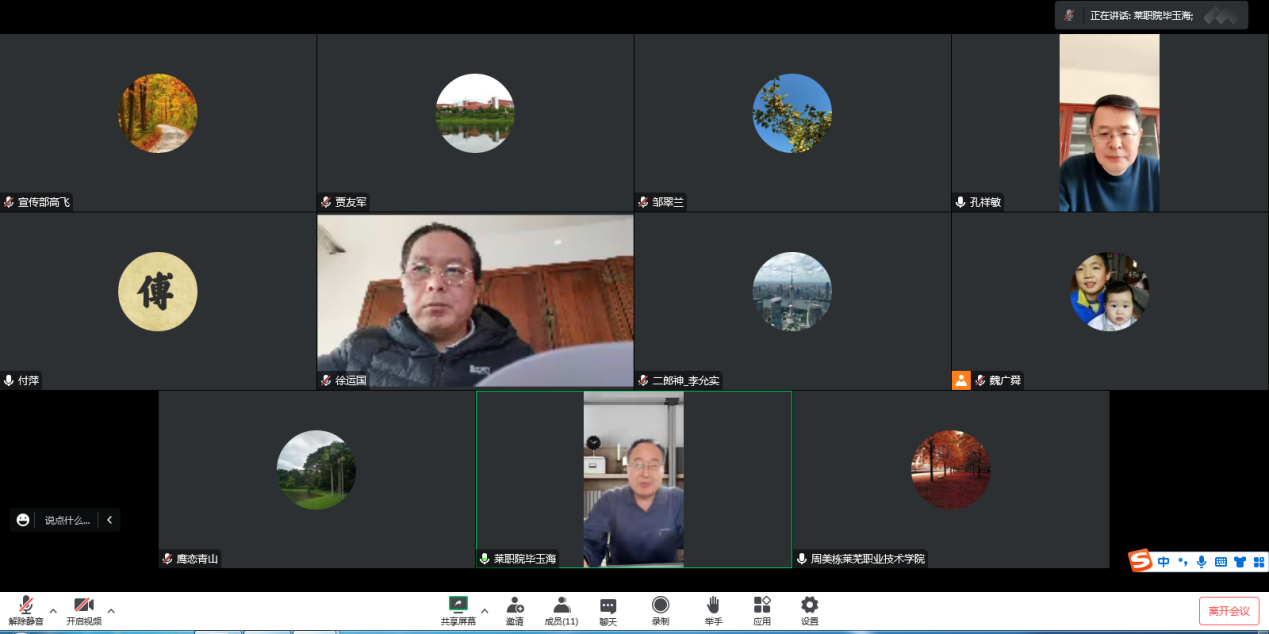The height and width of the screenshot is (634, 1269).
Task: Start recording with the 录制 icon
Action: coord(660,605)
